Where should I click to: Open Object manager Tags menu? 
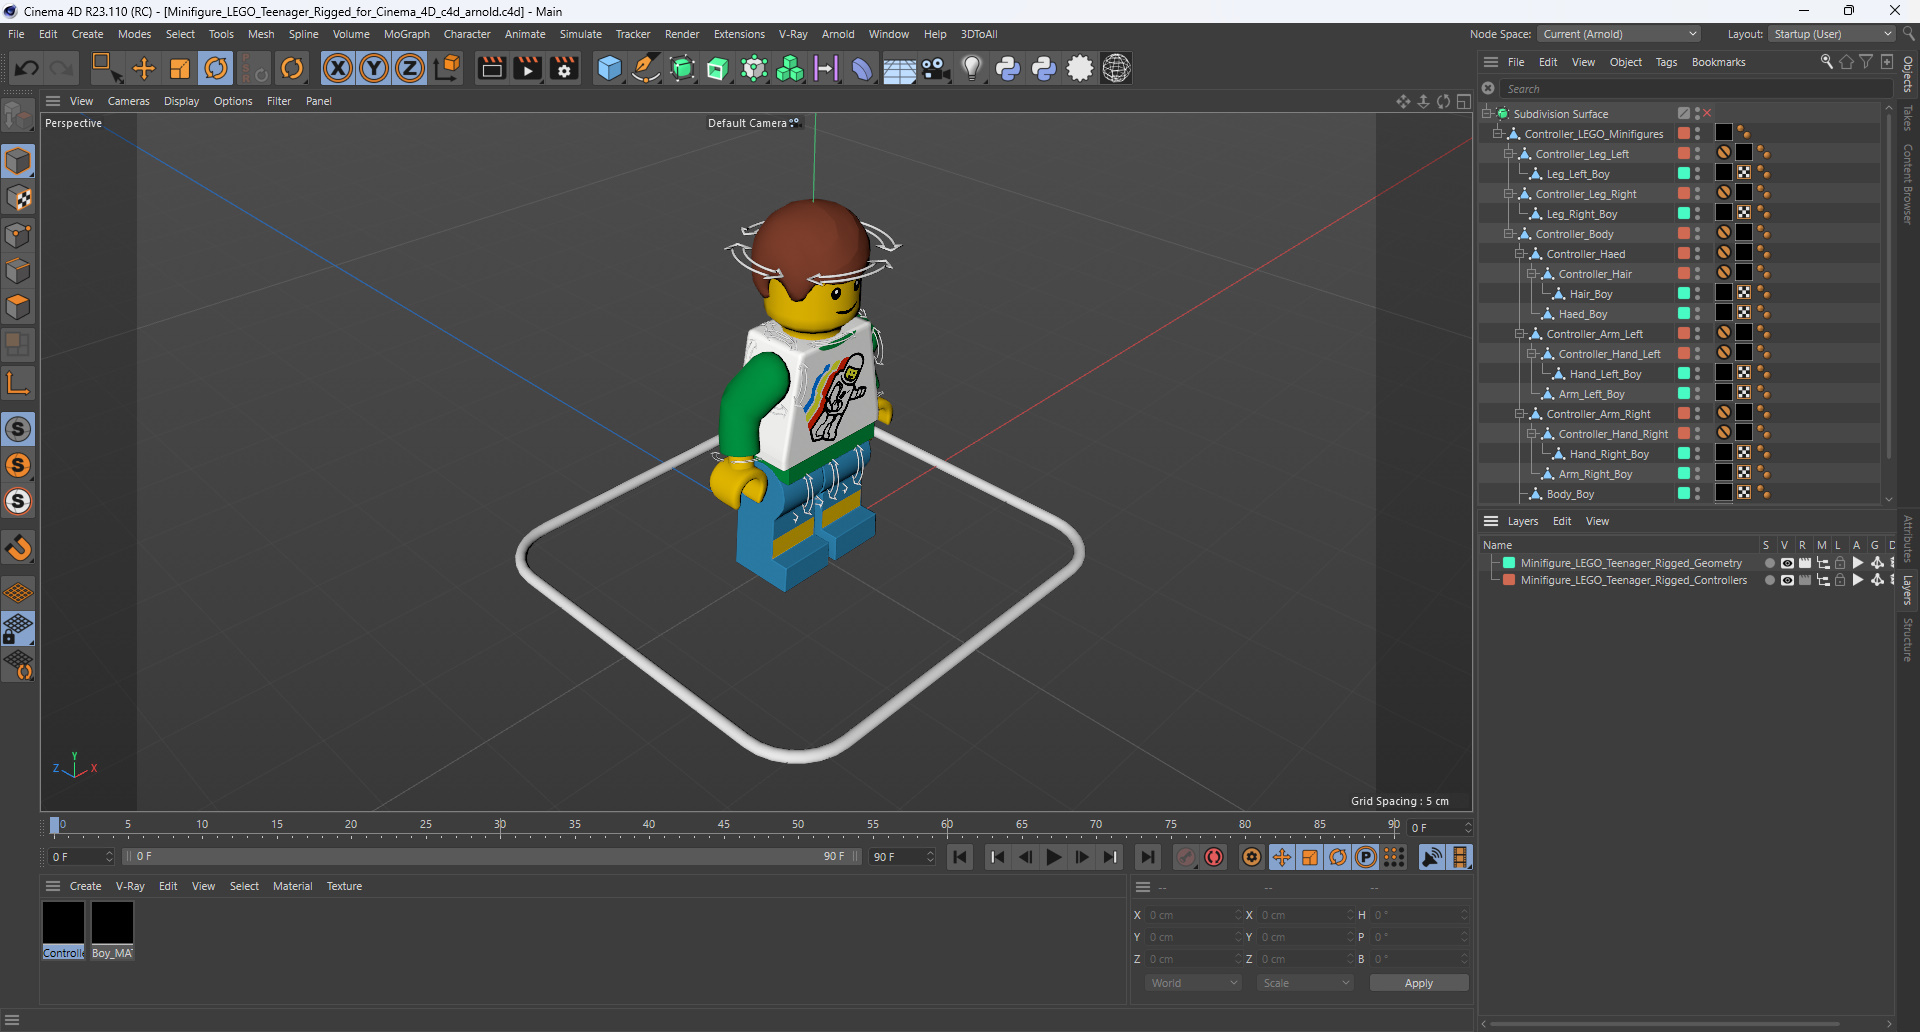pyautogui.click(x=1666, y=62)
